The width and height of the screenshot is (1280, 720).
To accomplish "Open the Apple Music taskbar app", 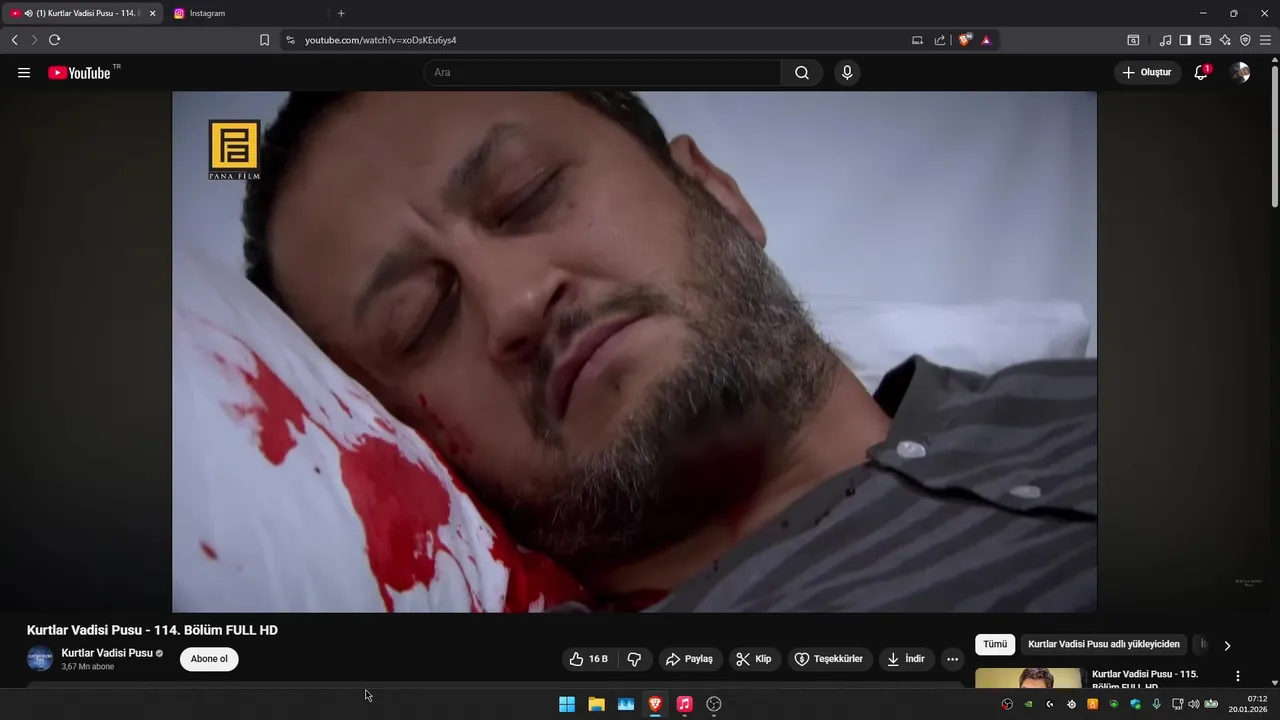I will [x=684, y=704].
